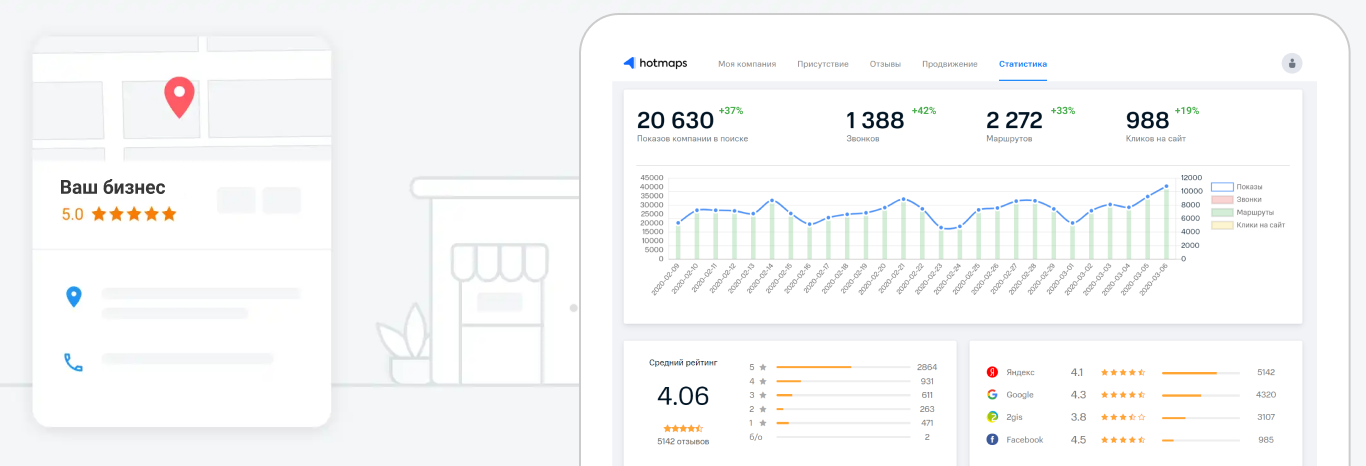Click the Ваш бизнес title
Viewport: 1366px width, 466px height.
click(x=113, y=187)
